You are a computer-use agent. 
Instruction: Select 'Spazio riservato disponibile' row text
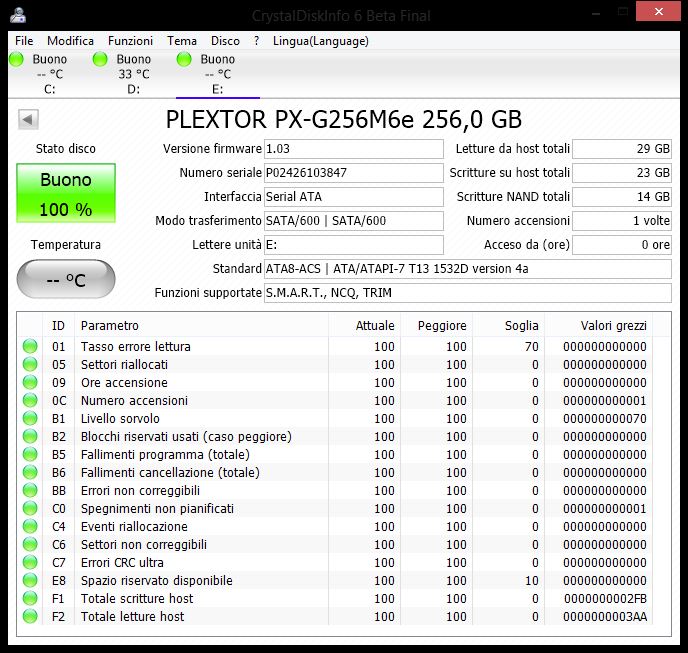[x=157, y=580]
